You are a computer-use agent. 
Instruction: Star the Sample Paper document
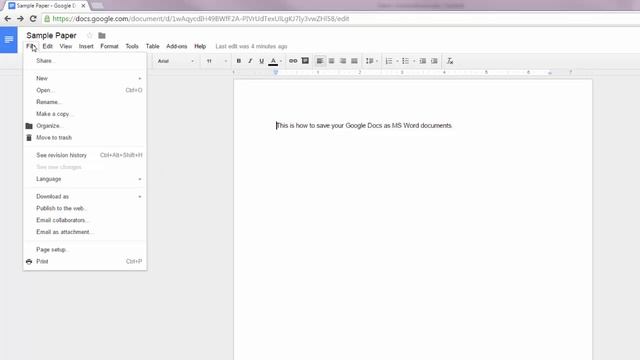pyautogui.click(x=89, y=36)
